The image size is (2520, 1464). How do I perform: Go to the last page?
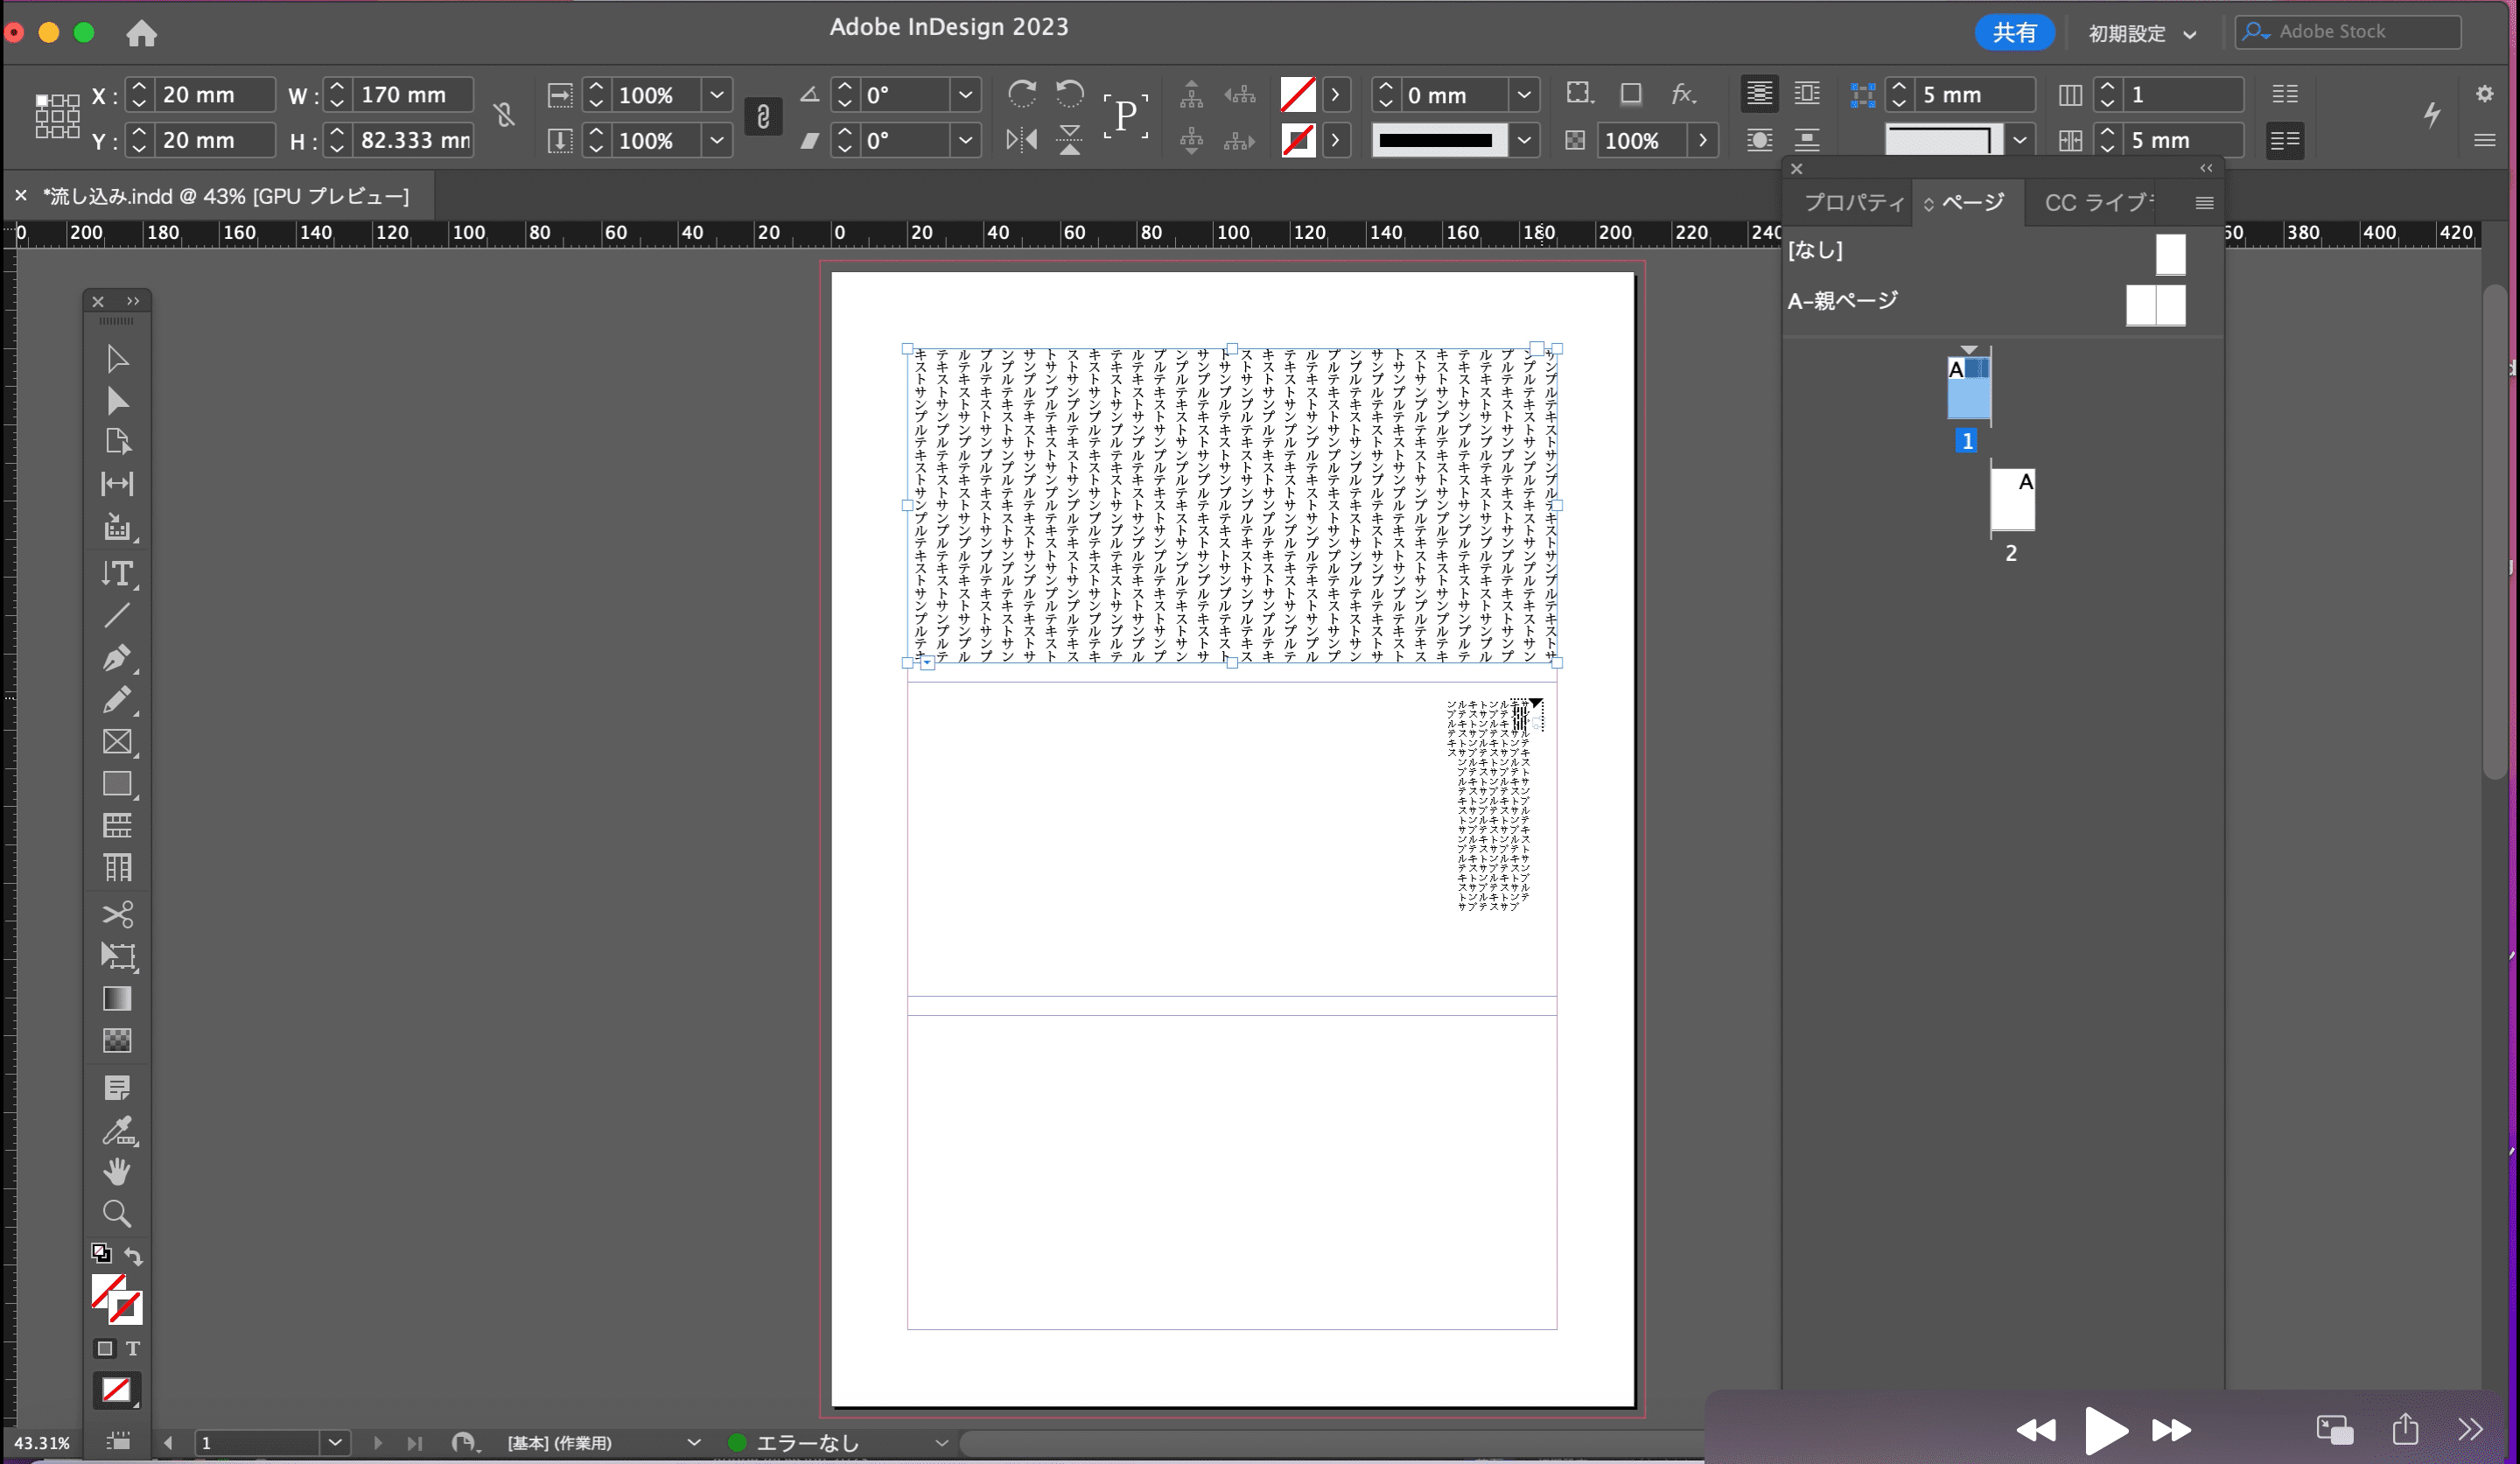pos(414,1442)
